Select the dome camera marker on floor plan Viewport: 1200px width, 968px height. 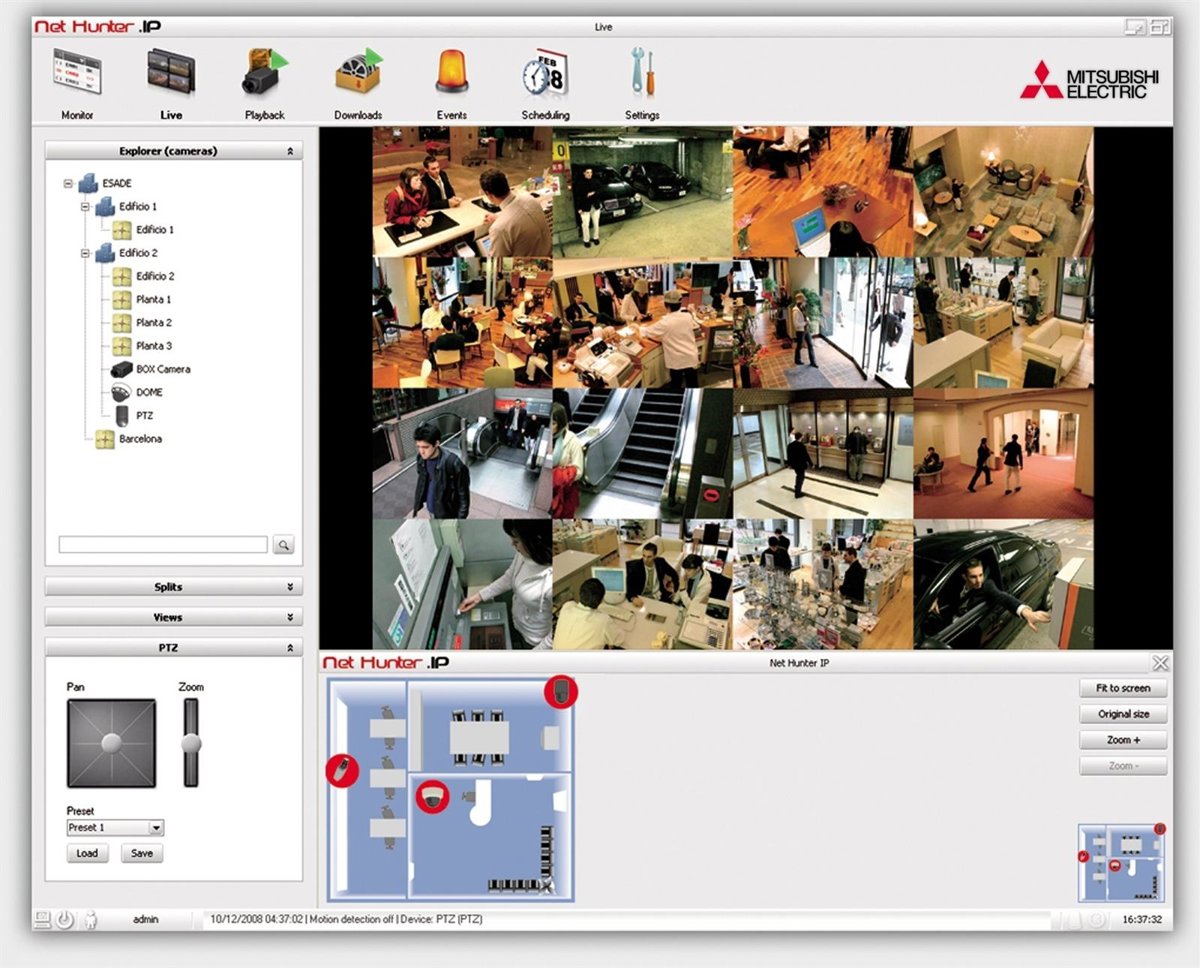click(432, 796)
